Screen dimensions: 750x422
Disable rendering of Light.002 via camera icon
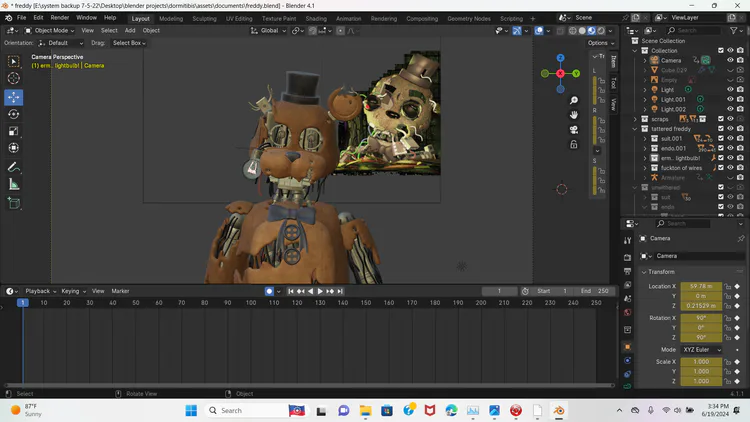click(740, 109)
